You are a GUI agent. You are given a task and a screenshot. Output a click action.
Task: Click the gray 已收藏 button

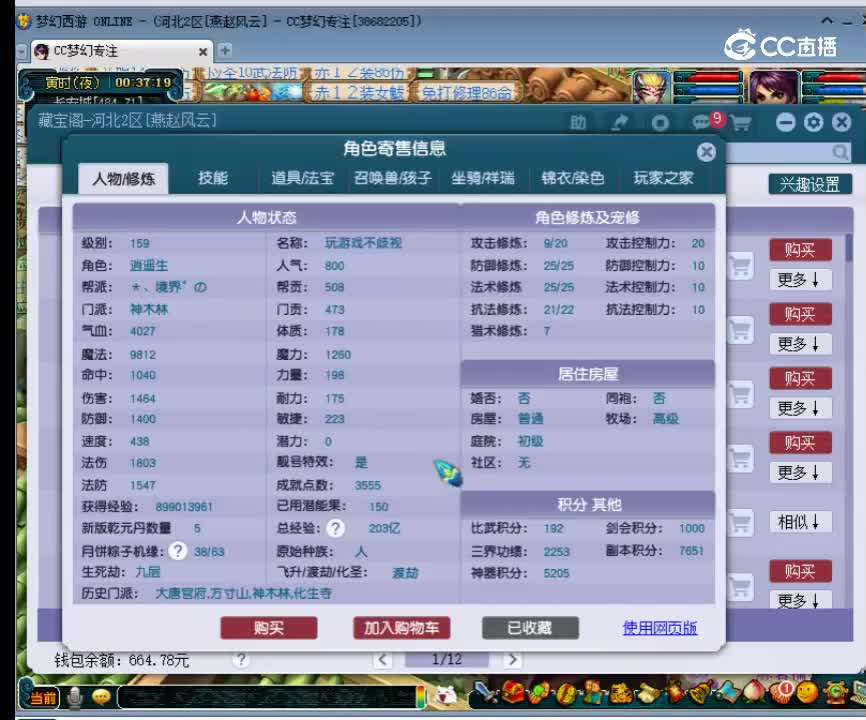530,628
